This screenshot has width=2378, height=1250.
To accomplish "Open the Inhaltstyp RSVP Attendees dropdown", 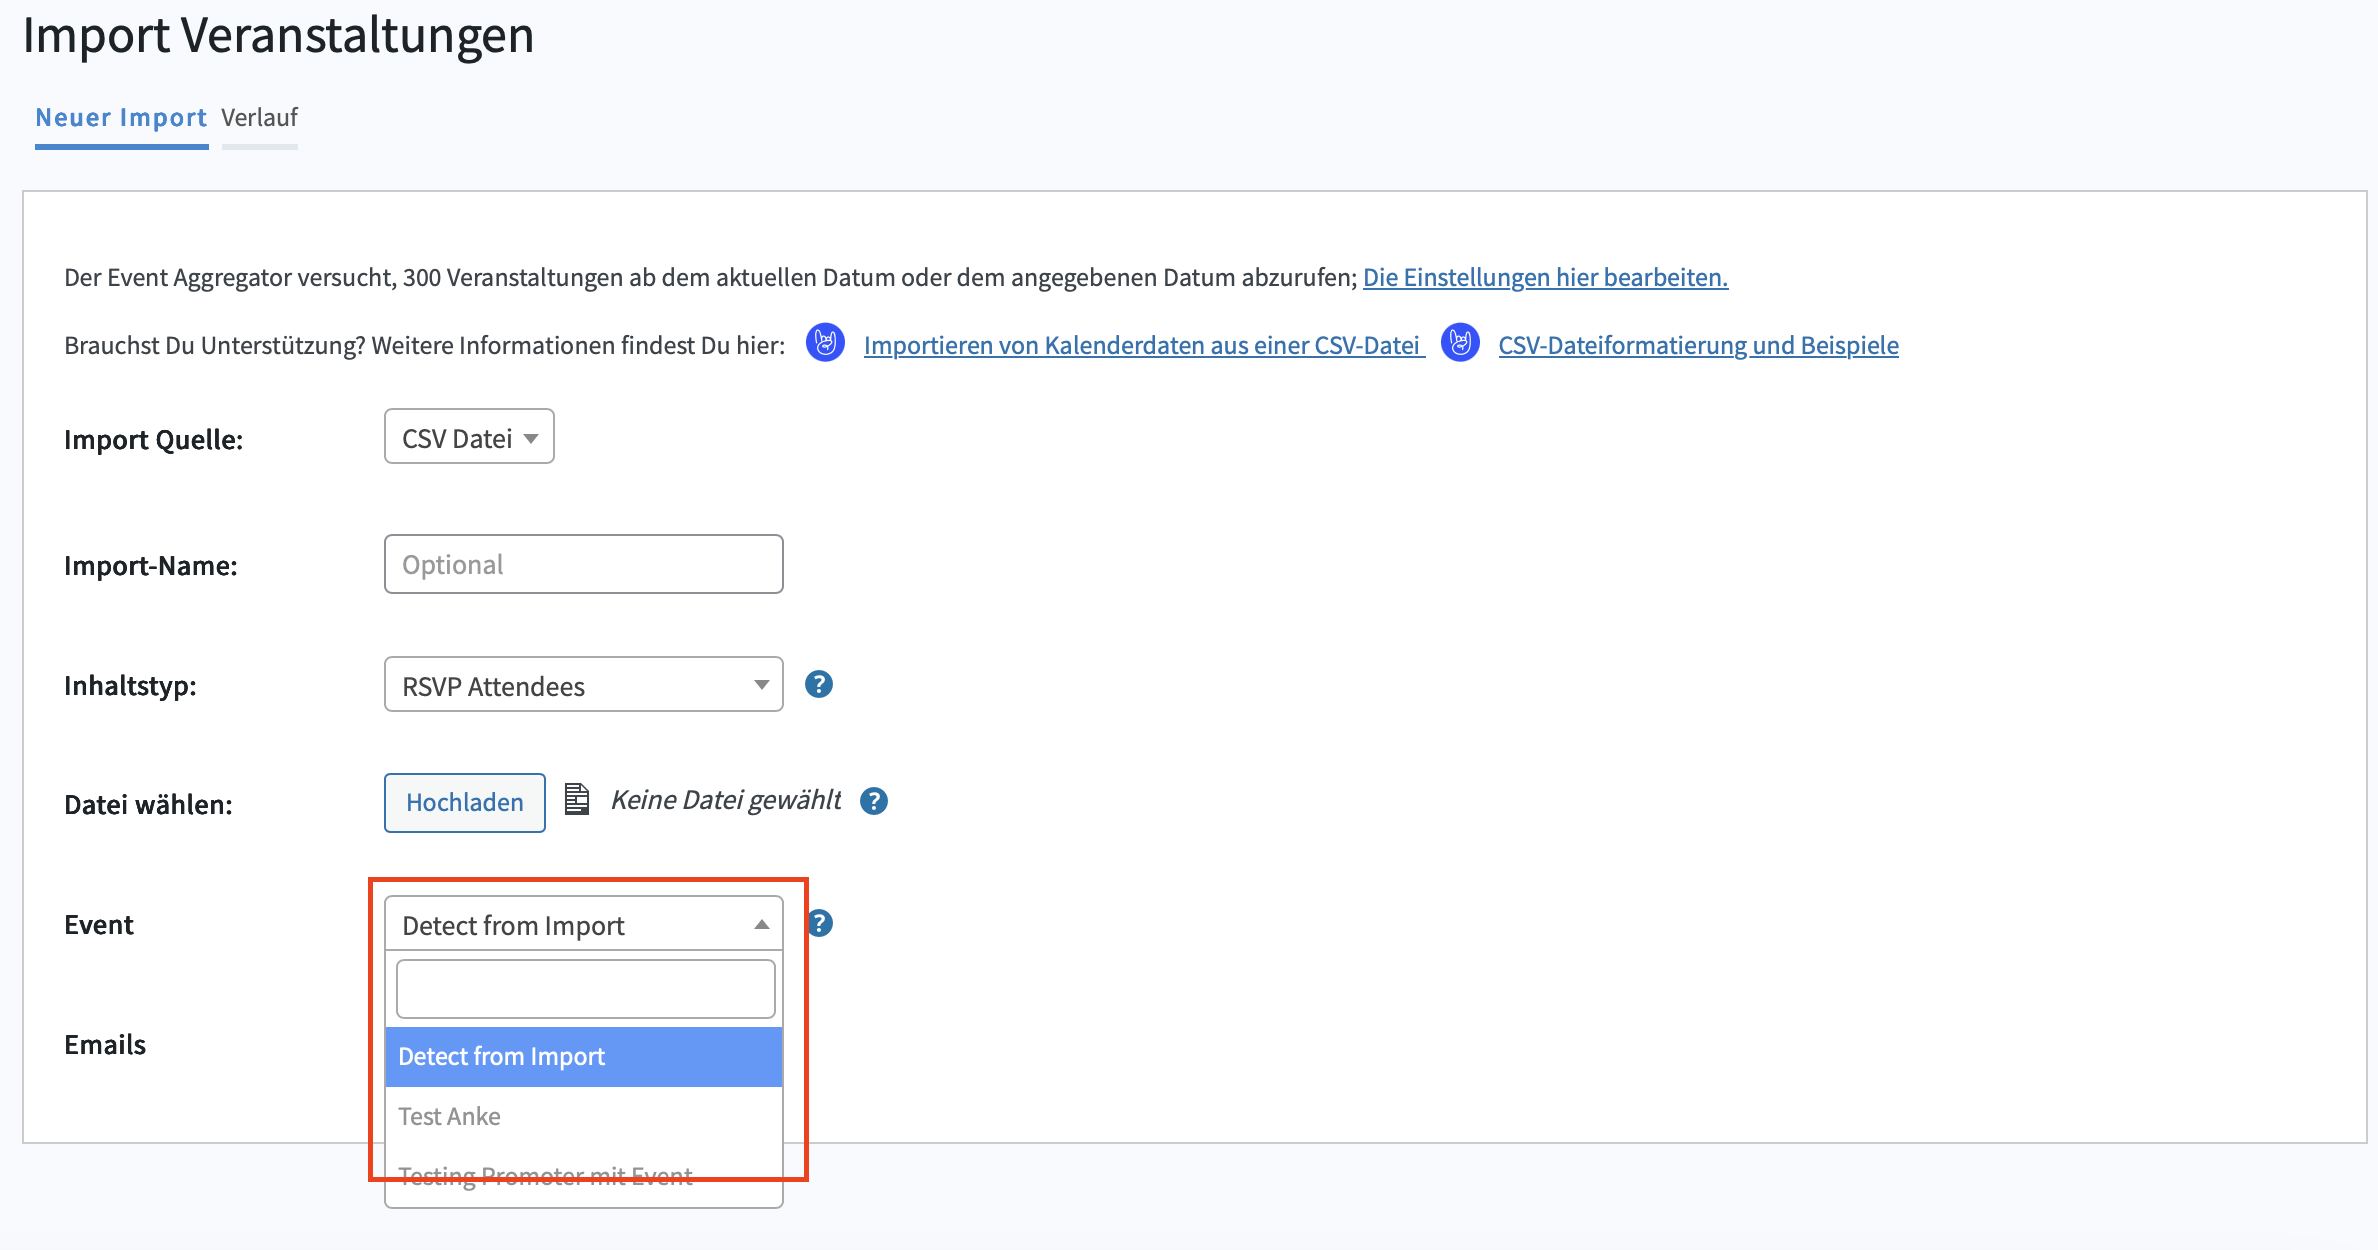I will click(583, 685).
